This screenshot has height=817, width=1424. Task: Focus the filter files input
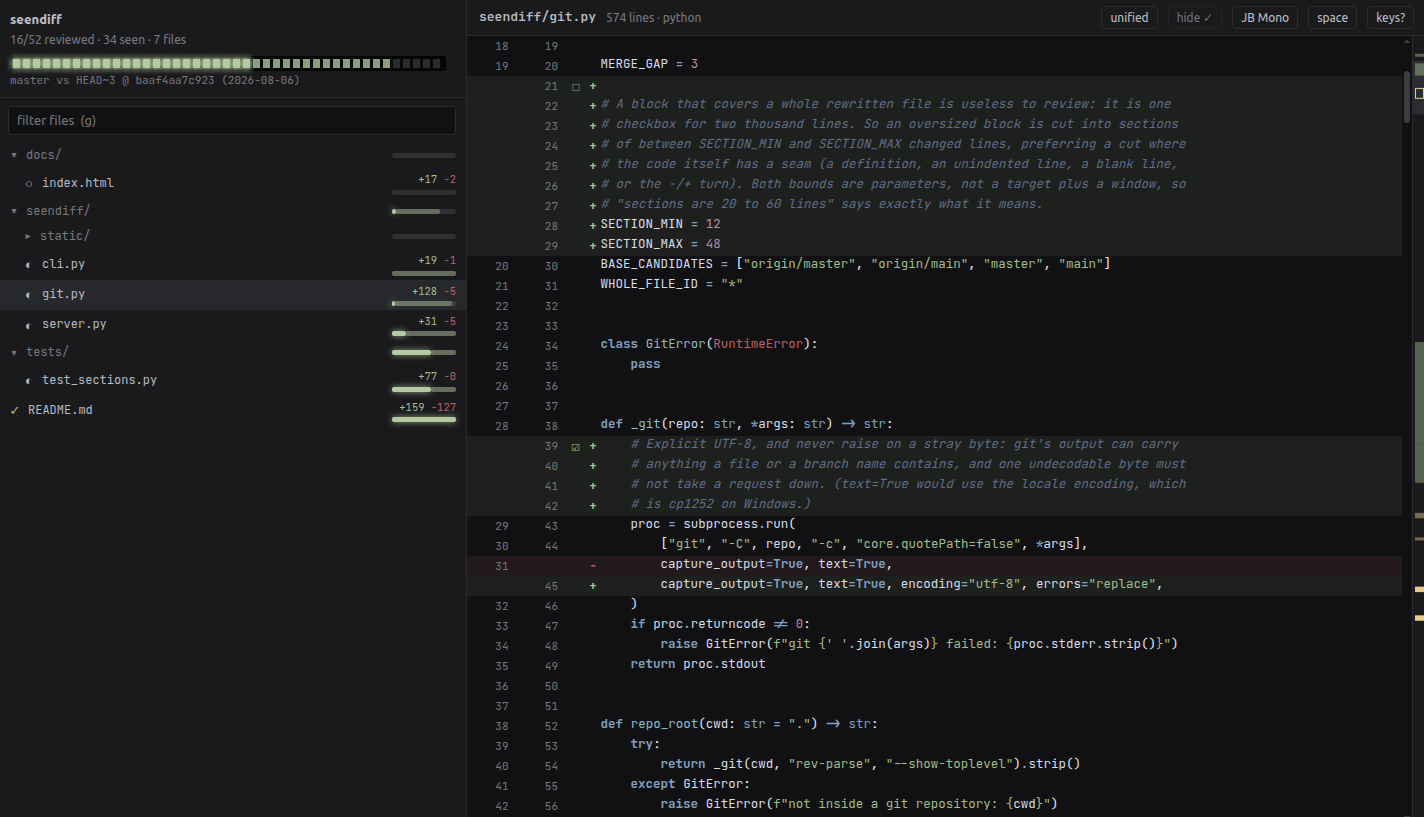point(232,120)
